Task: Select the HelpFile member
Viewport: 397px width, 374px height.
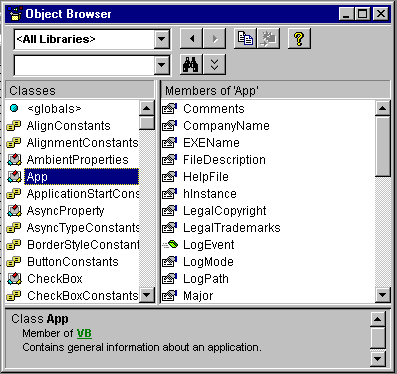Action: coord(206,177)
